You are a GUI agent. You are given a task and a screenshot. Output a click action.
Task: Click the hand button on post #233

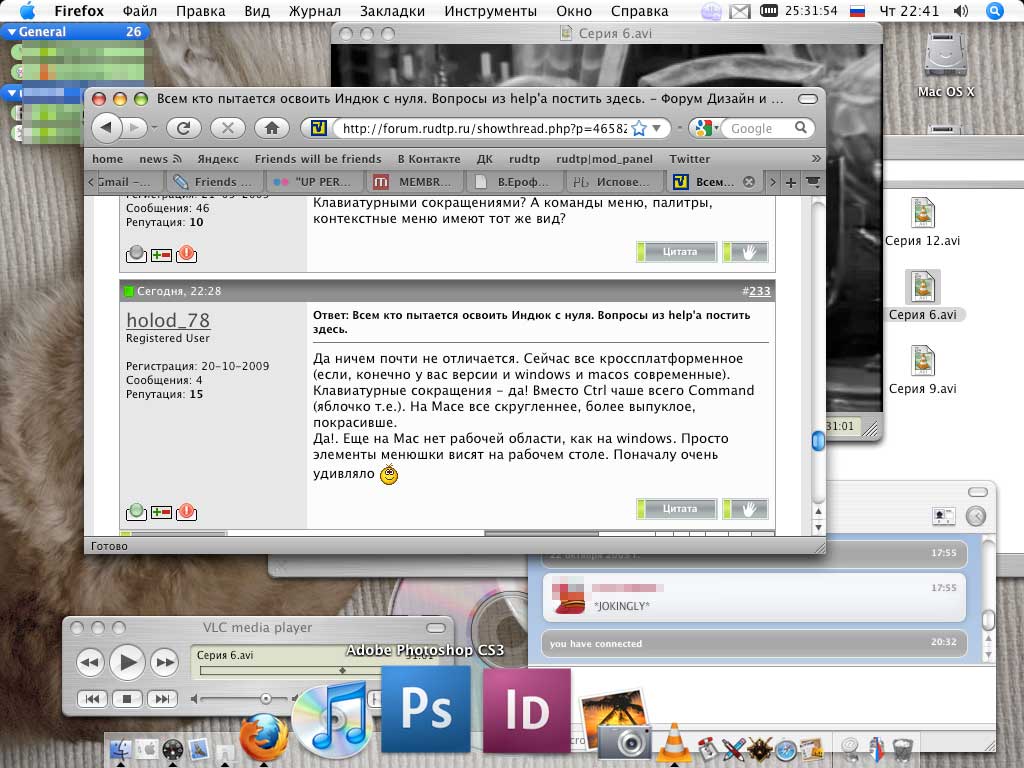click(x=746, y=508)
